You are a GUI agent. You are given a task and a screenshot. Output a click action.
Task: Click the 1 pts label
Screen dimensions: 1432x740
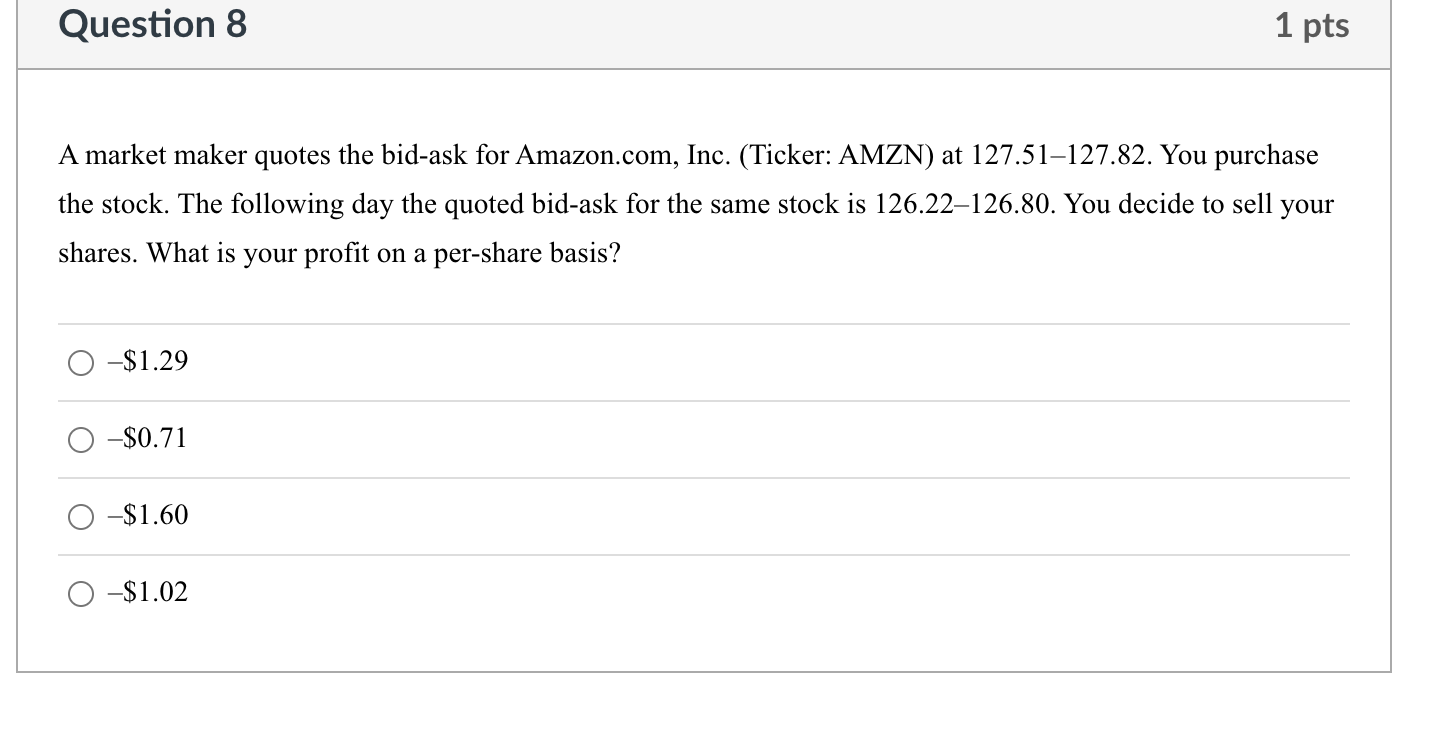click(1315, 25)
